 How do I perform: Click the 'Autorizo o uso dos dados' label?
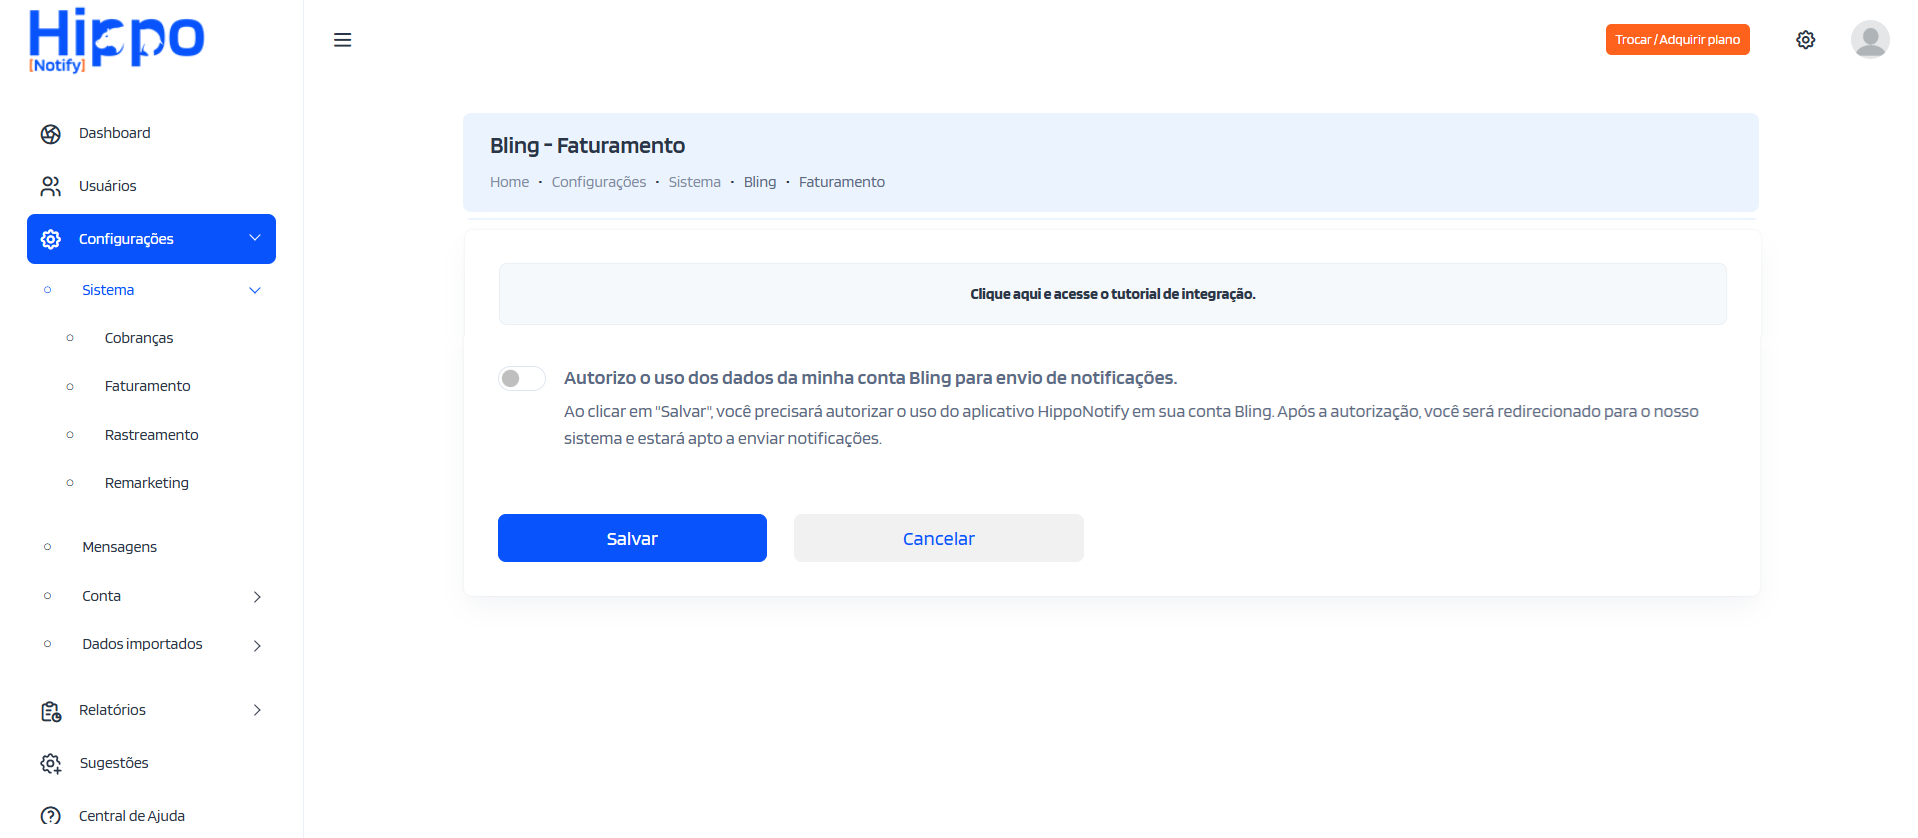pyautogui.click(x=870, y=378)
